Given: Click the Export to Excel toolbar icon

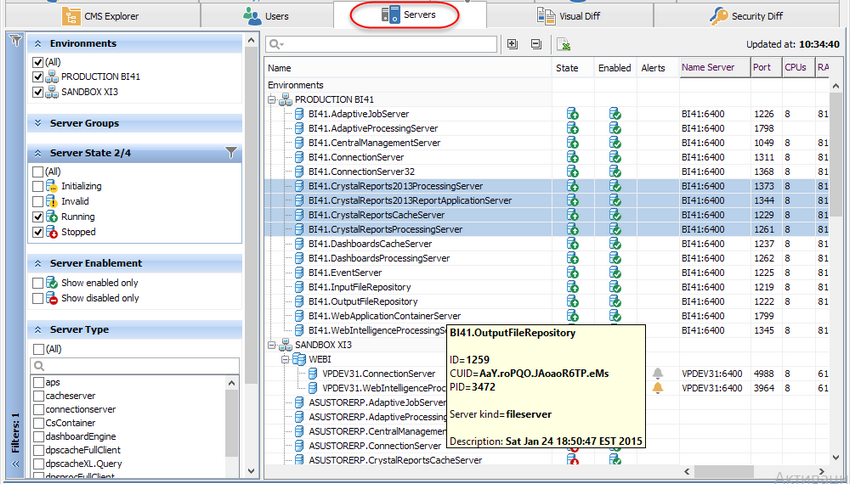Looking at the screenshot, I should tap(563, 44).
